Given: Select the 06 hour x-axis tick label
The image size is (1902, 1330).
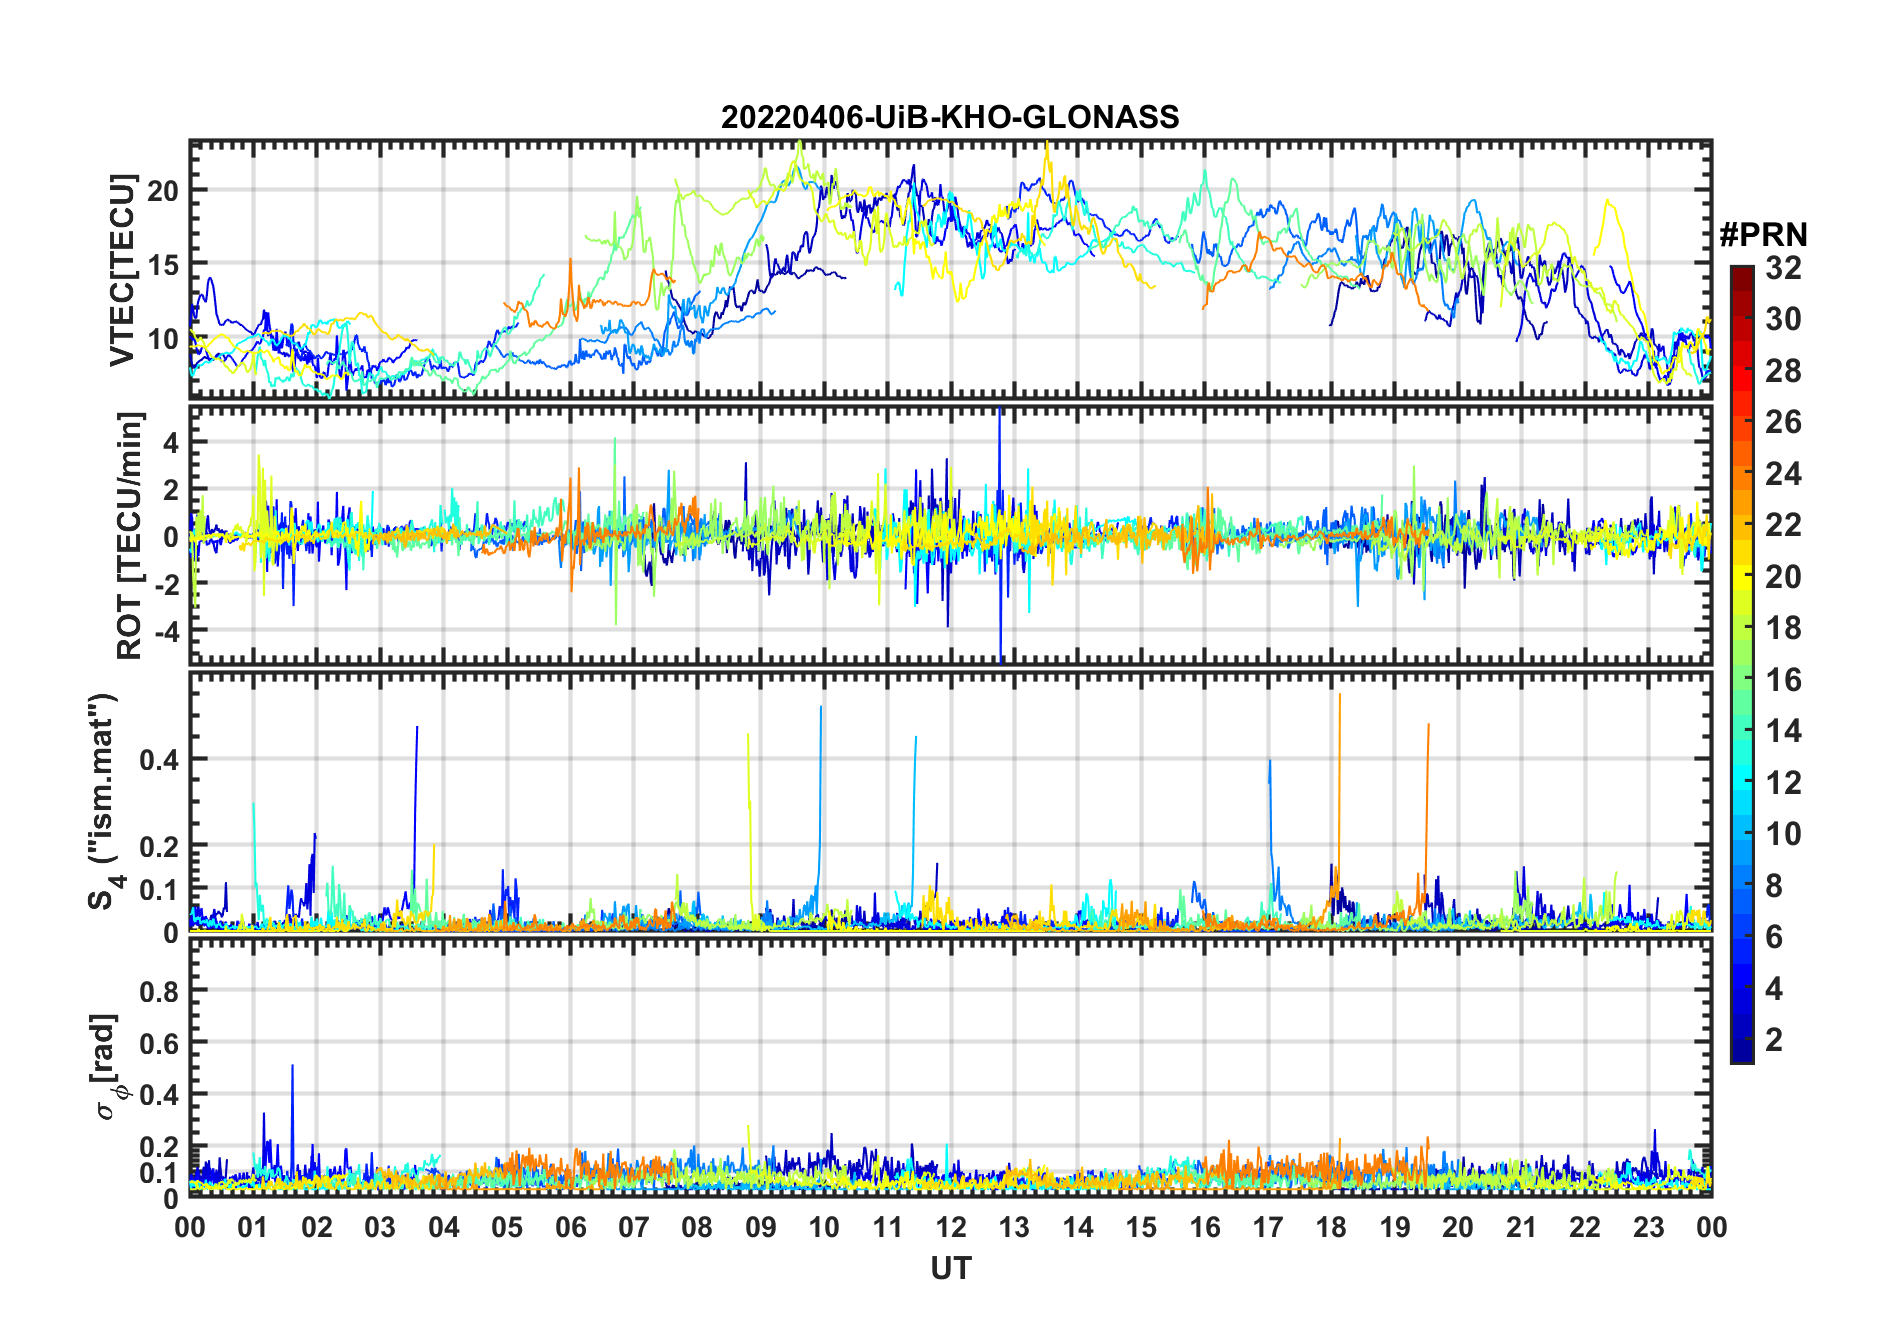Looking at the screenshot, I should pyautogui.click(x=570, y=1227).
